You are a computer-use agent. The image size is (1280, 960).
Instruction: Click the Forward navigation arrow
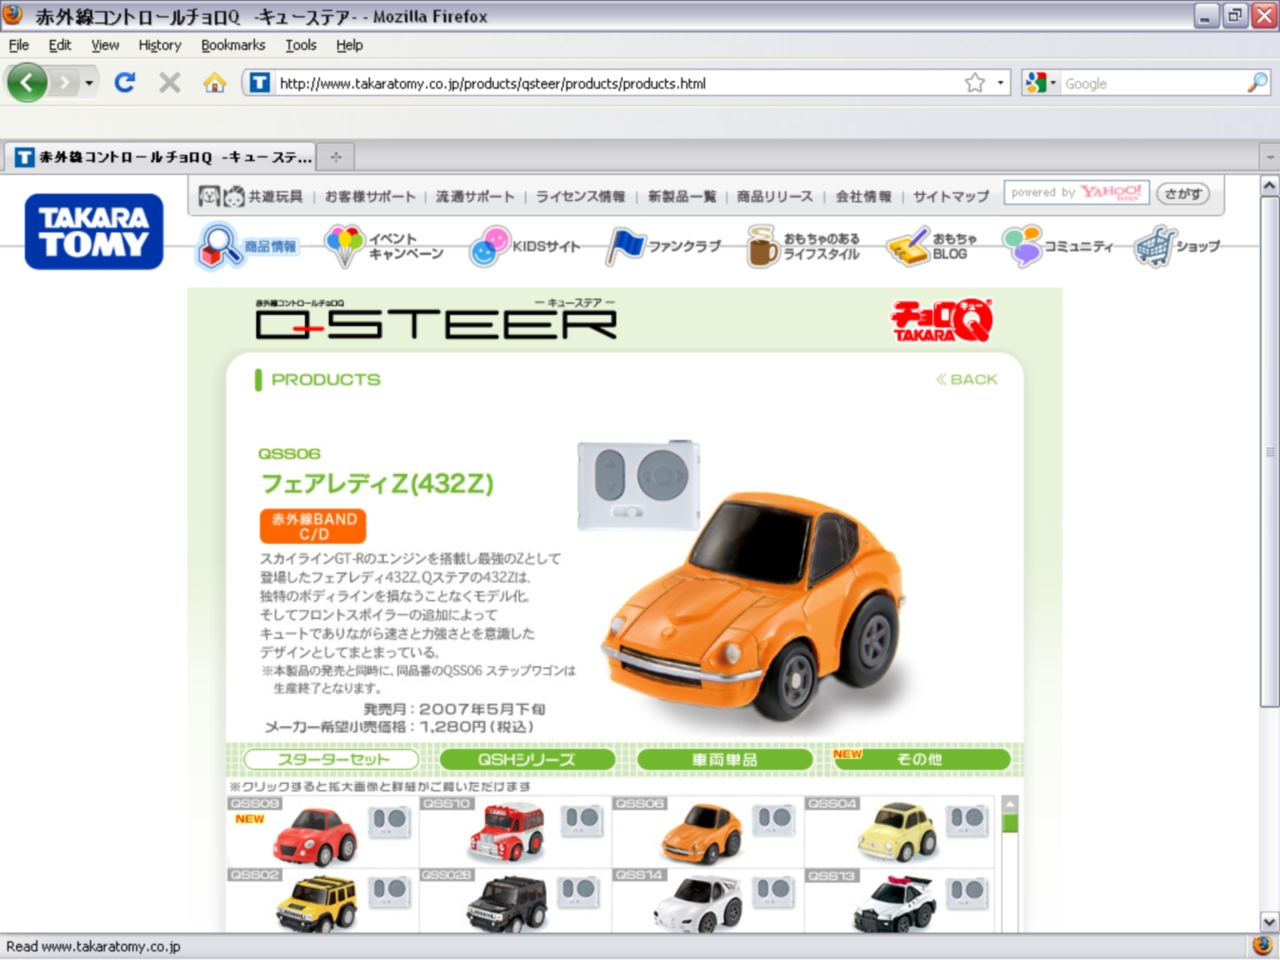tap(64, 83)
